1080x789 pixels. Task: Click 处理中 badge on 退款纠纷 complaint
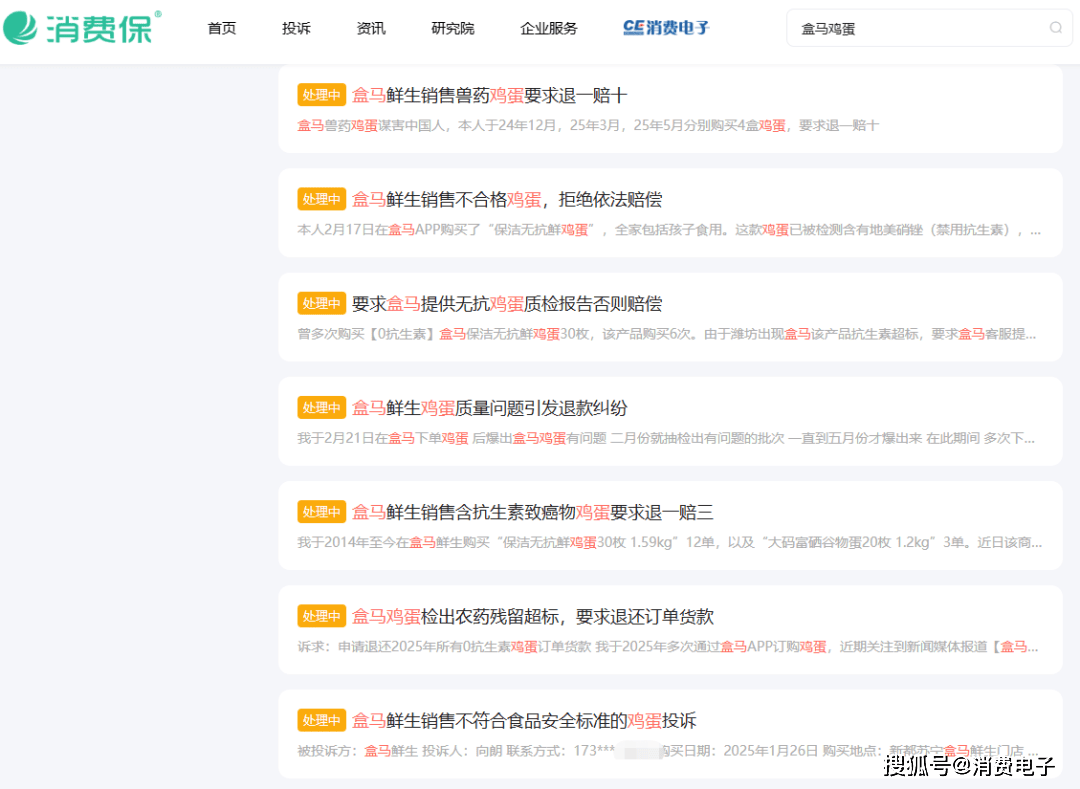click(x=321, y=408)
